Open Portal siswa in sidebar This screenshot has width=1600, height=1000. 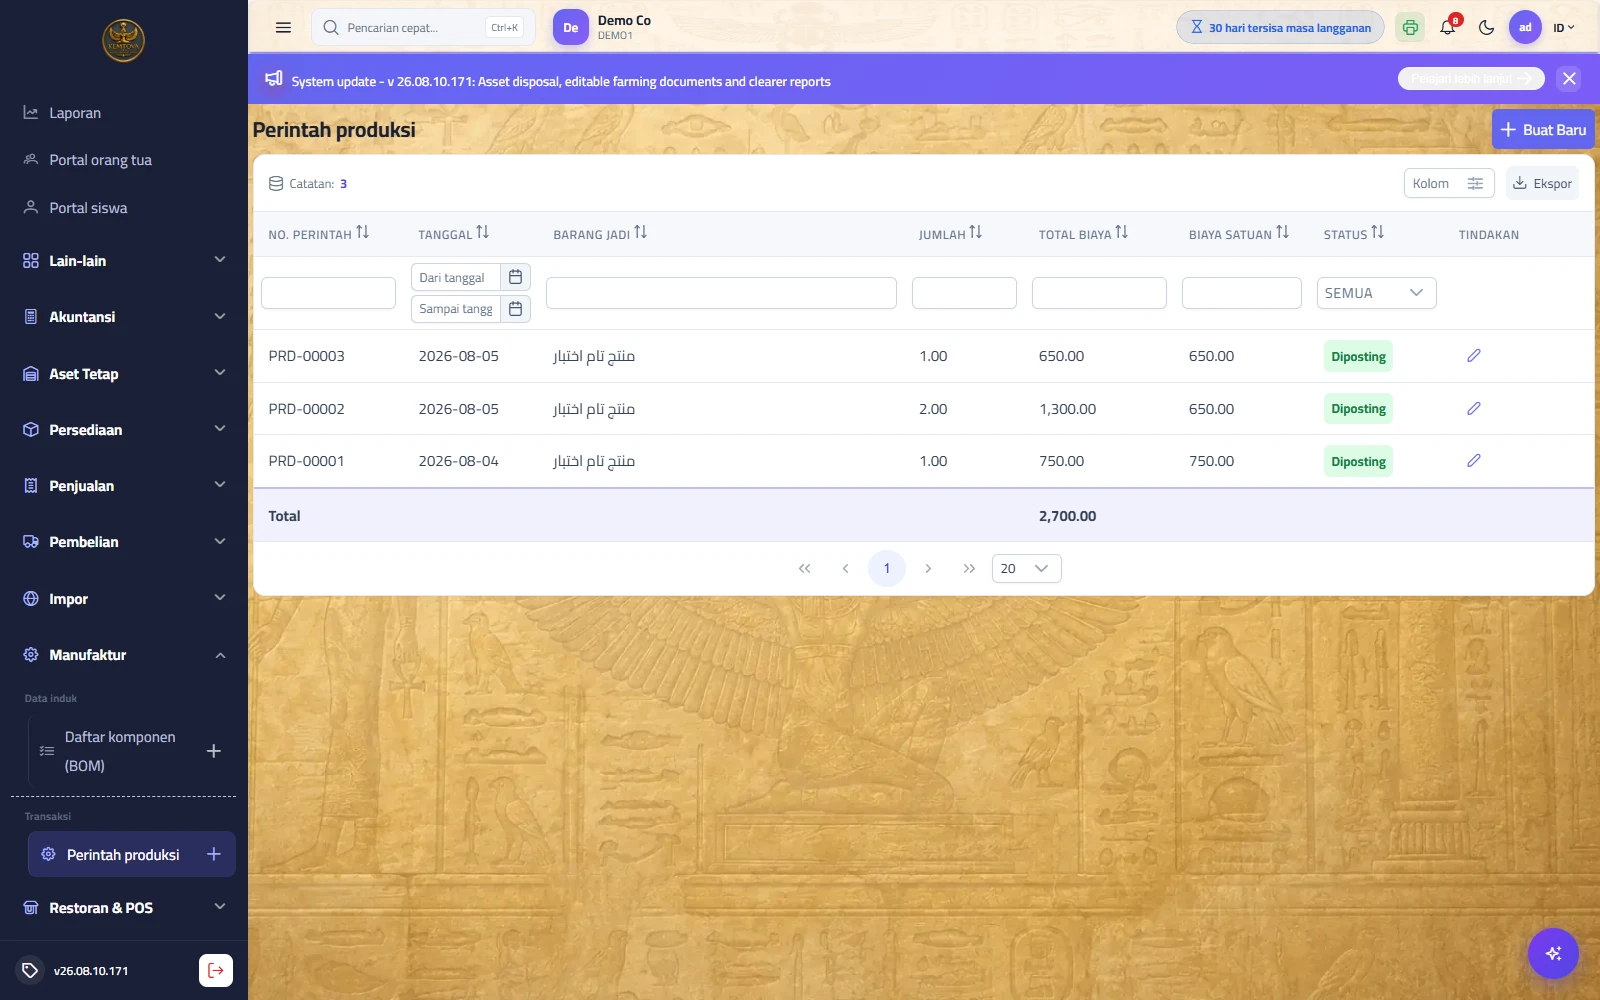(x=124, y=208)
